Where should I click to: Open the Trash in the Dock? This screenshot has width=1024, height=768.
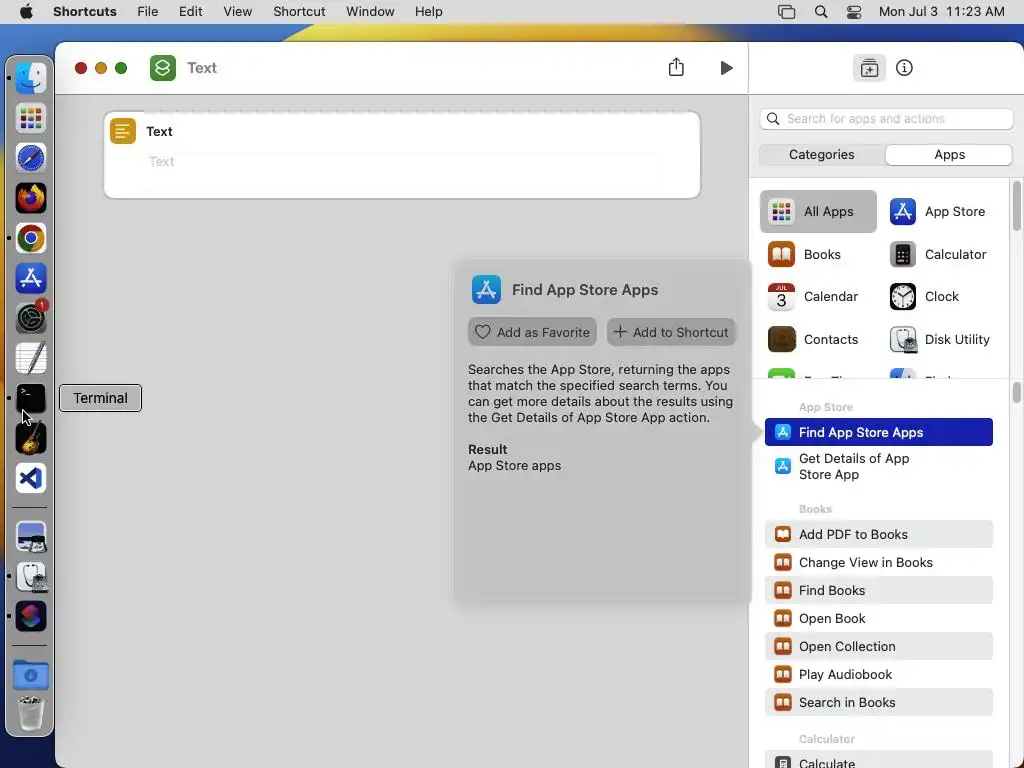click(x=31, y=714)
